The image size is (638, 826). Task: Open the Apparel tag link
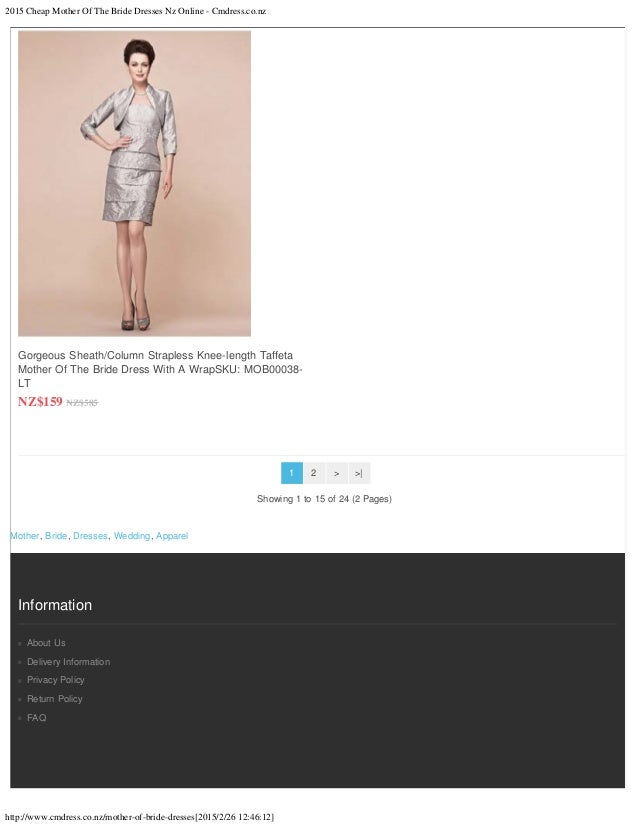pyautogui.click(x=172, y=536)
